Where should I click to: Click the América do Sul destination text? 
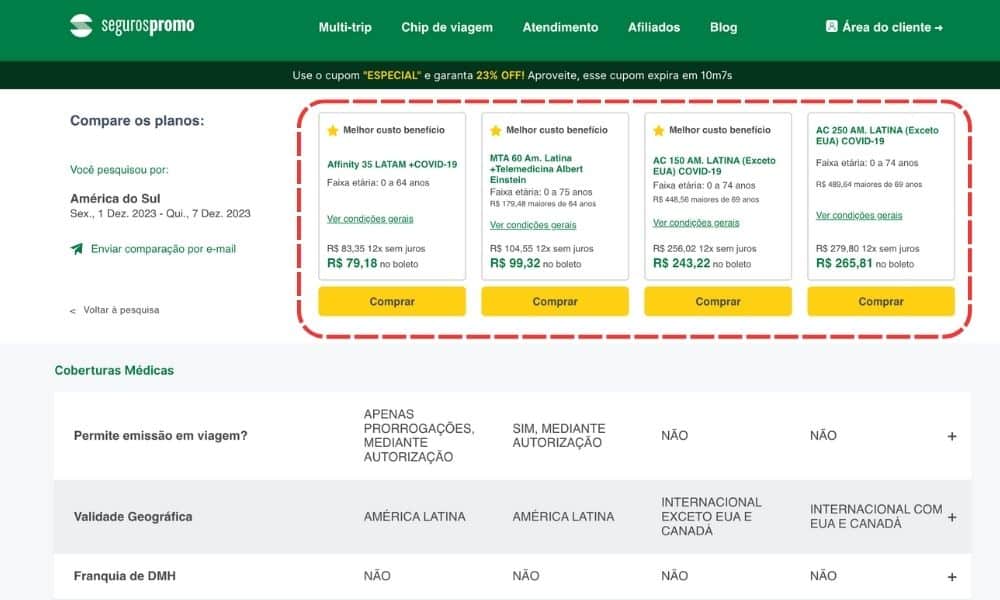click(115, 198)
